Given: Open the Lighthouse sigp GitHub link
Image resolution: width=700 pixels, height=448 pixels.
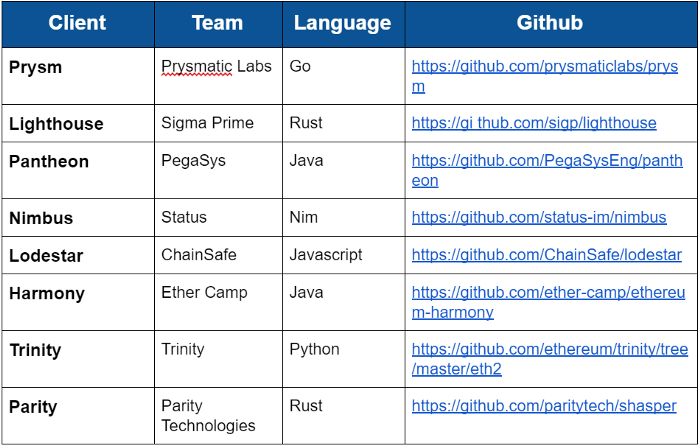Looking at the screenshot, I should (x=534, y=123).
